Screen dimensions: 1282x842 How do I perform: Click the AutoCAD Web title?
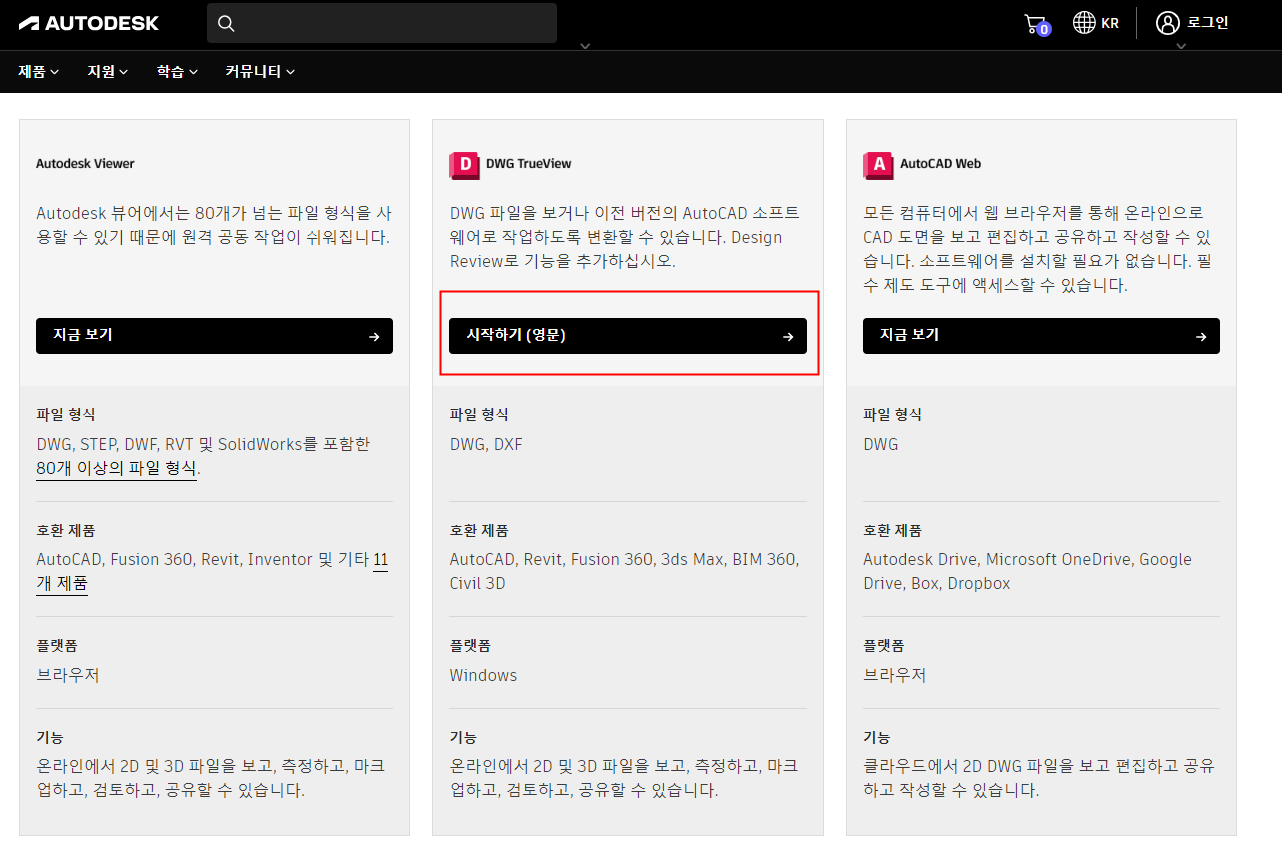click(941, 163)
